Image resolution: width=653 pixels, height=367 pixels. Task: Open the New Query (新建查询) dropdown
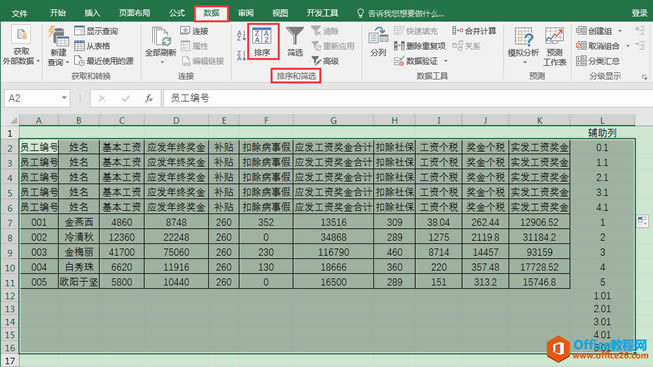pyautogui.click(x=58, y=46)
